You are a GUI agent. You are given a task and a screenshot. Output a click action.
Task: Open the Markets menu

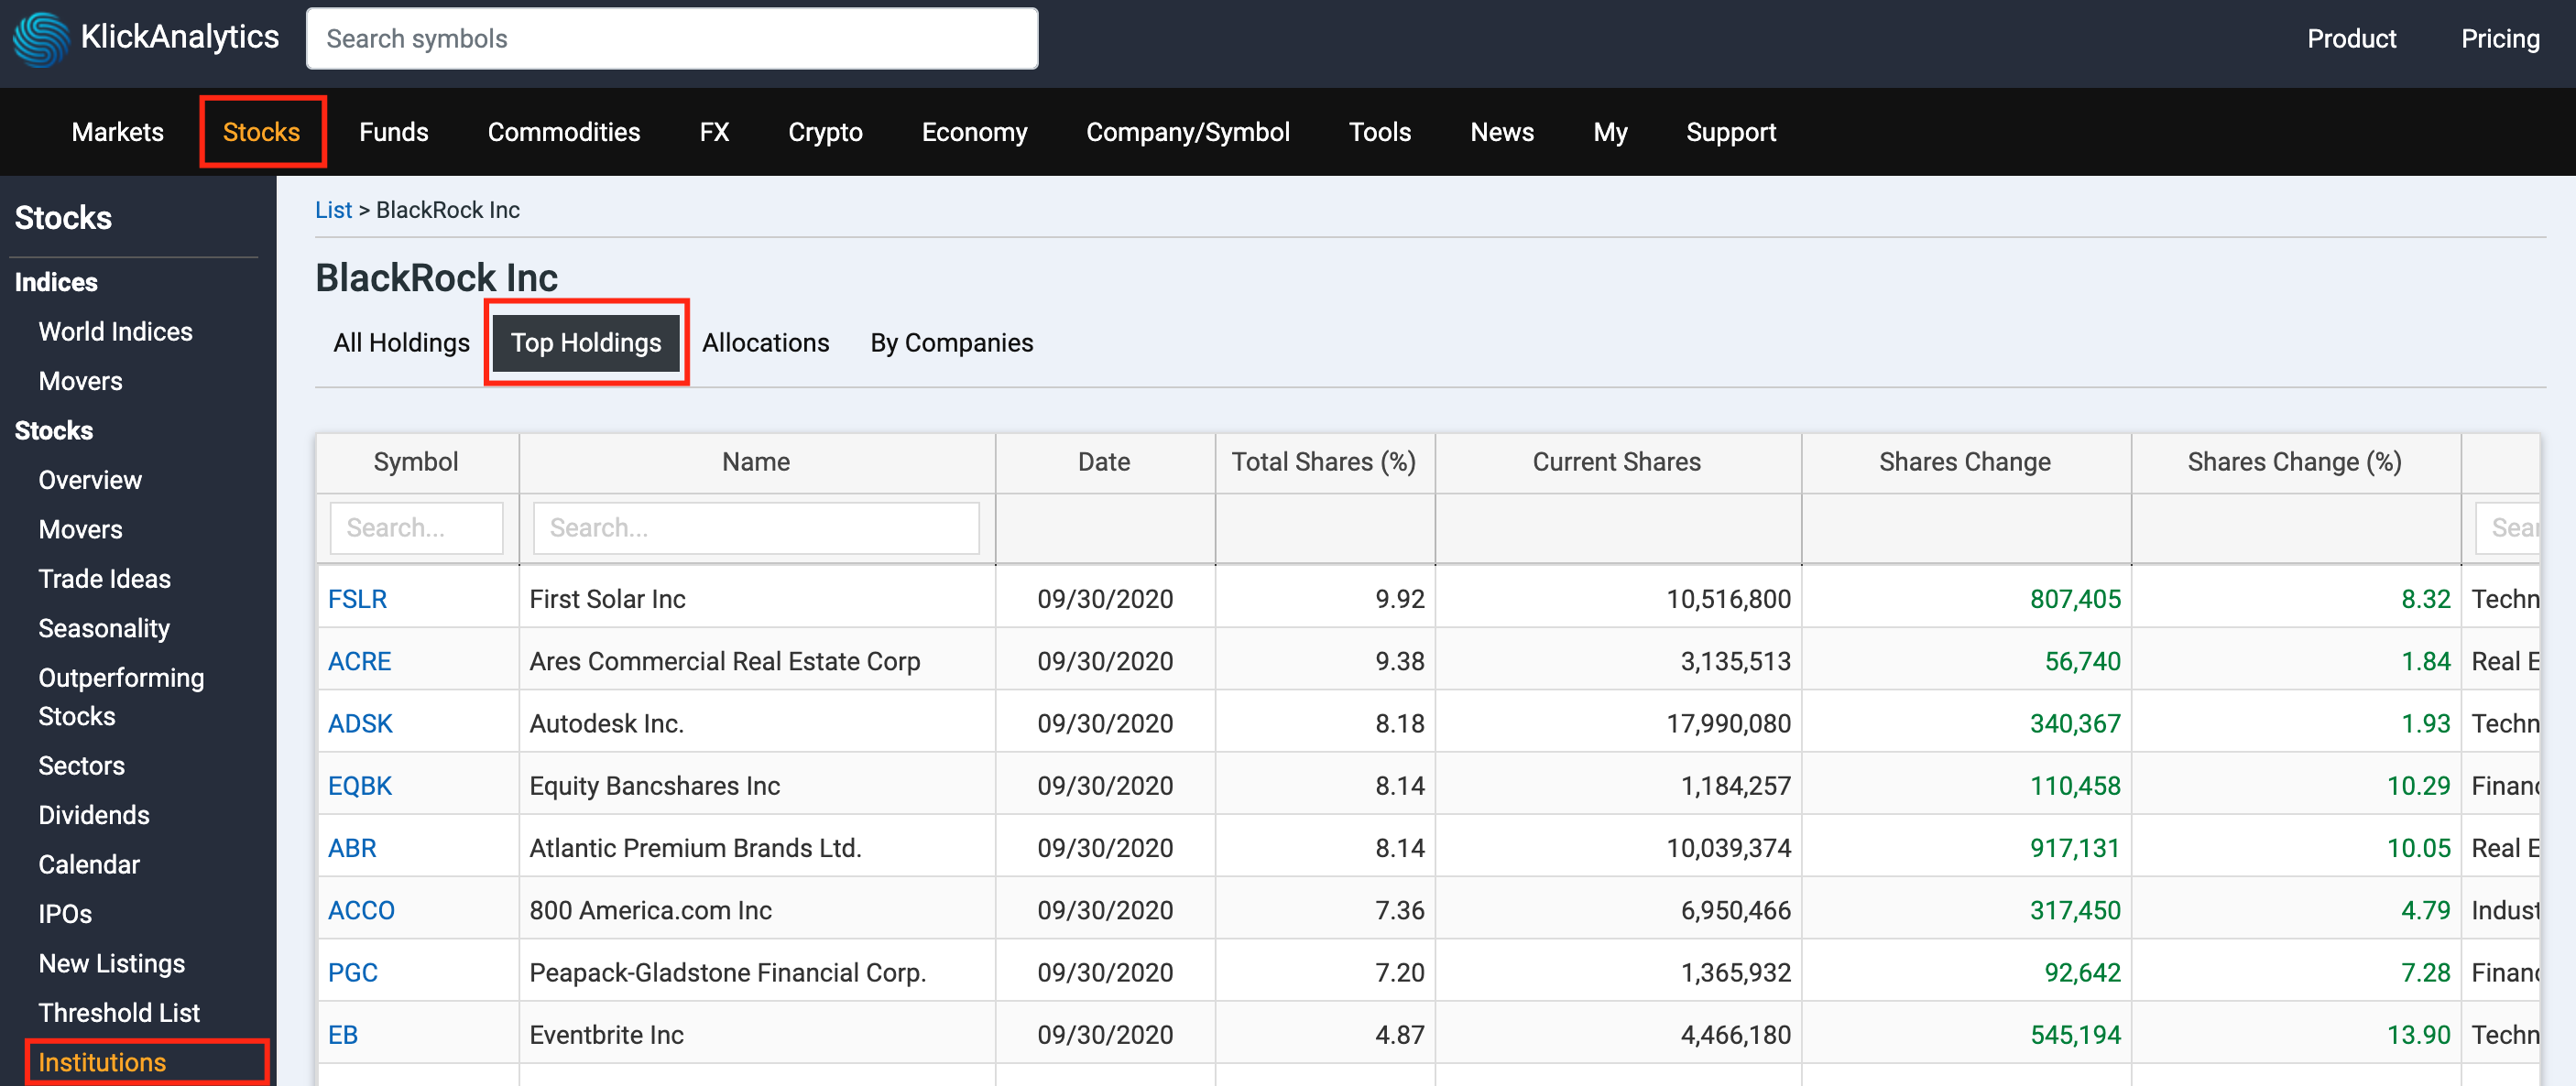tap(118, 132)
